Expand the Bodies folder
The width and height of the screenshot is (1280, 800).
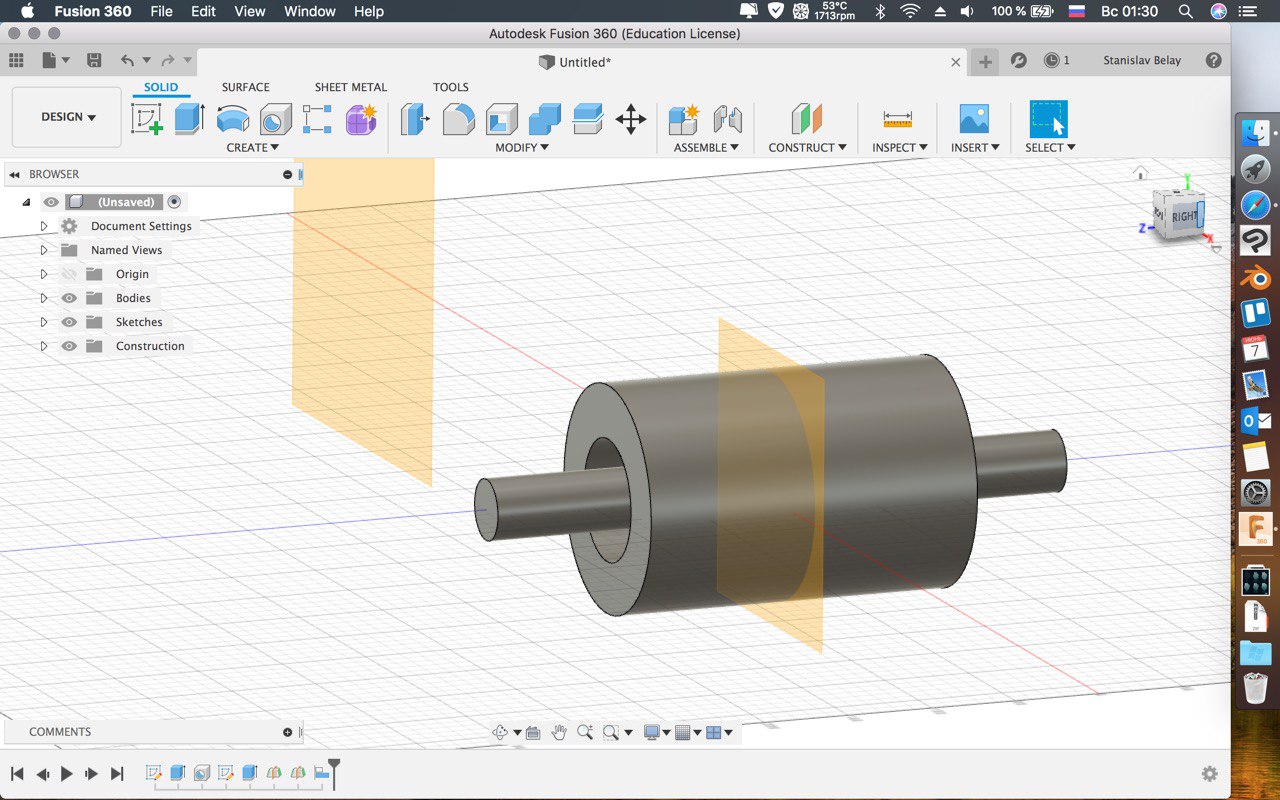point(44,298)
